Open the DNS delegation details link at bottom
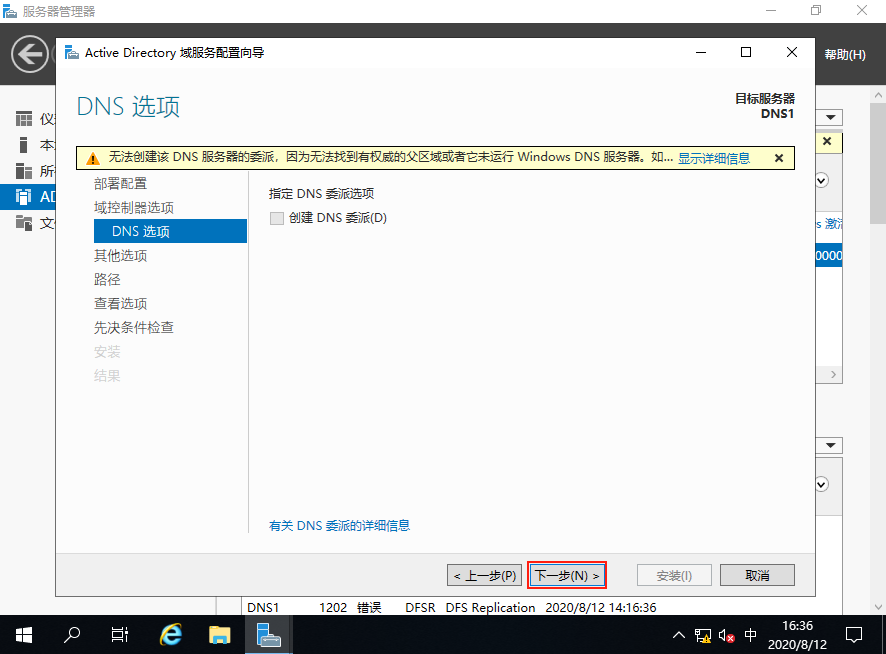This screenshot has width=886, height=654. tap(340, 526)
